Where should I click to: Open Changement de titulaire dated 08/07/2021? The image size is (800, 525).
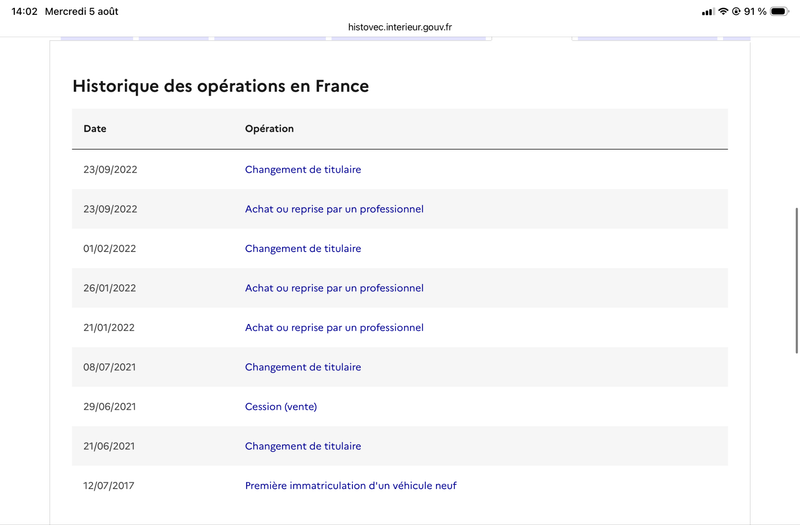tap(303, 367)
